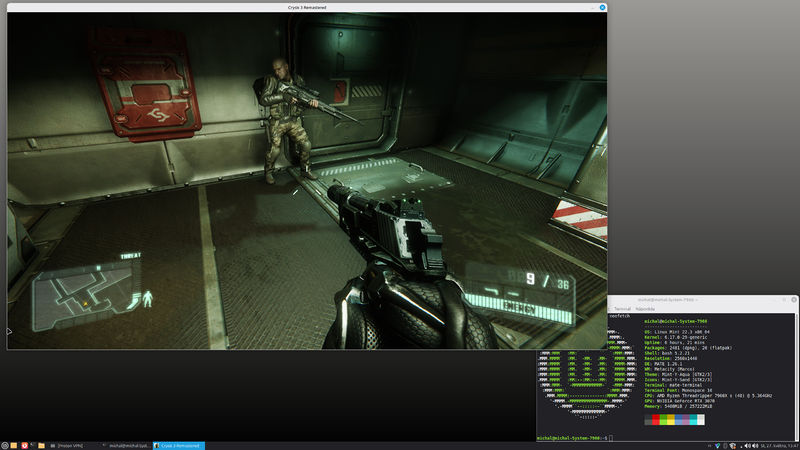Open the Nápověda menu in terminal window
The height and width of the screenshot is (450, 800).
coord(645,309)
